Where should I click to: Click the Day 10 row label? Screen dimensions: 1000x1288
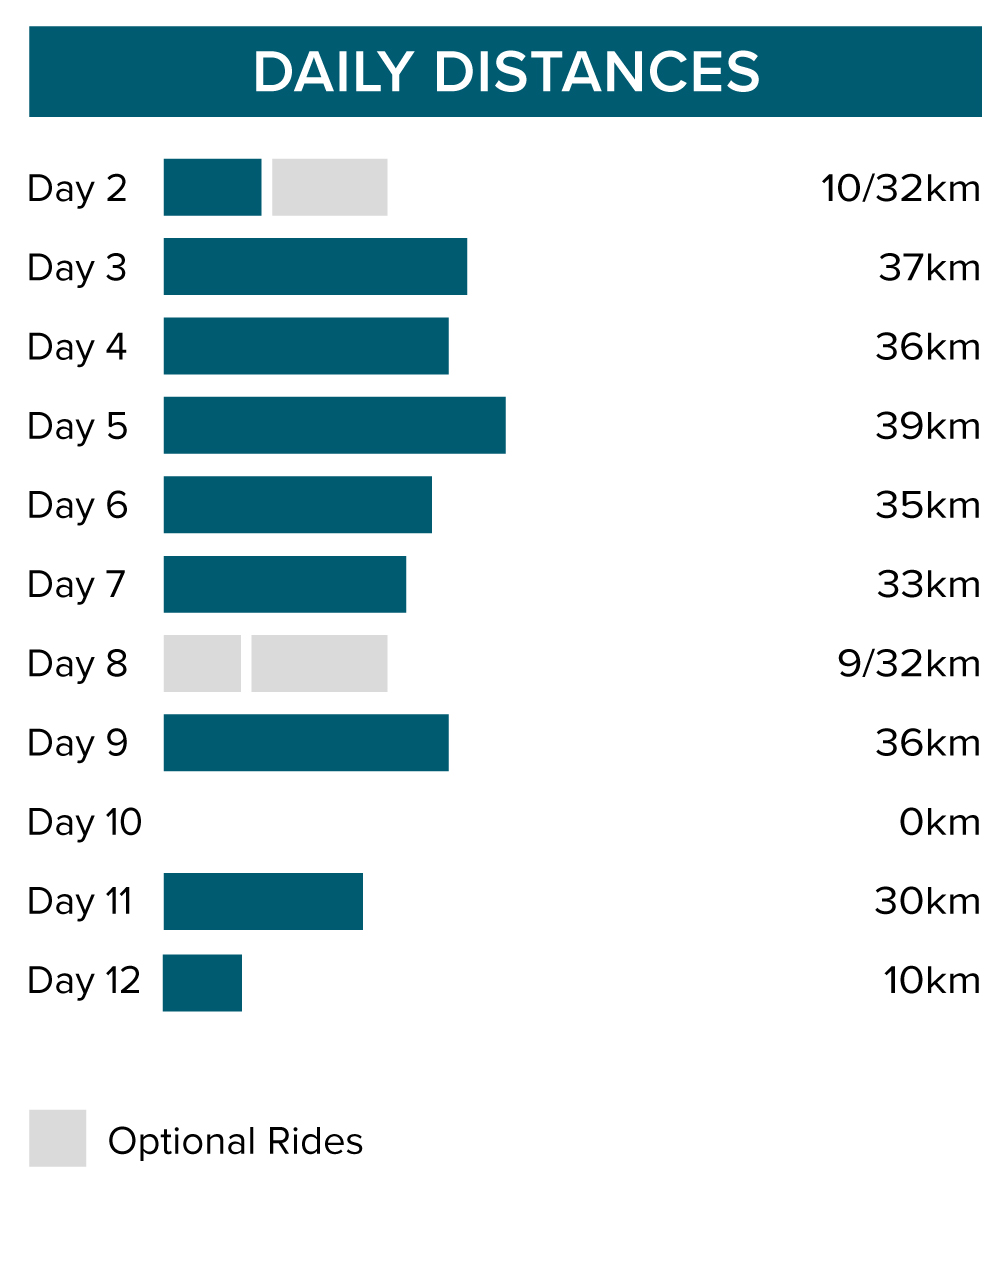(84, 822)
